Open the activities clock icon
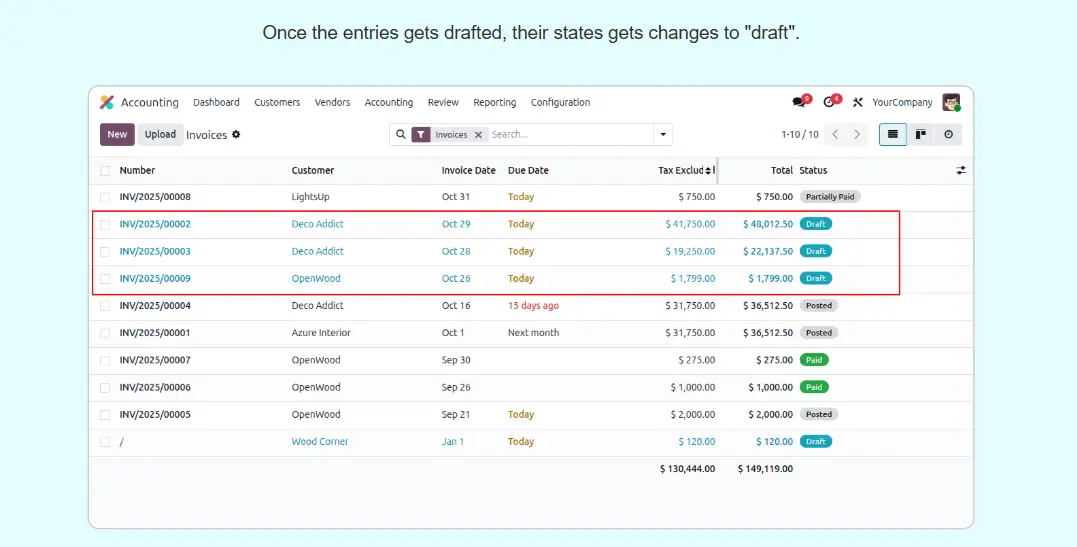 [829, 102]
